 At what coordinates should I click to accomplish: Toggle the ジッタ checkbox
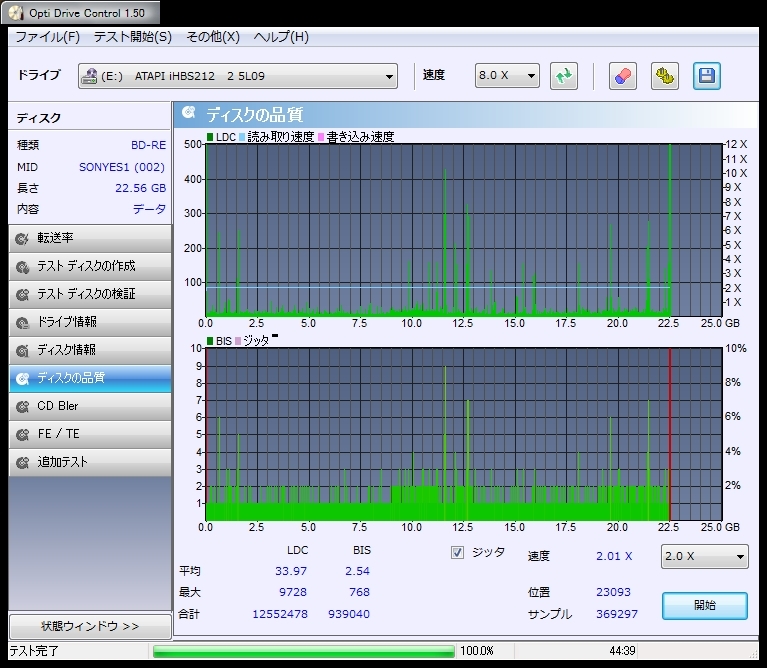pos(458,552)
